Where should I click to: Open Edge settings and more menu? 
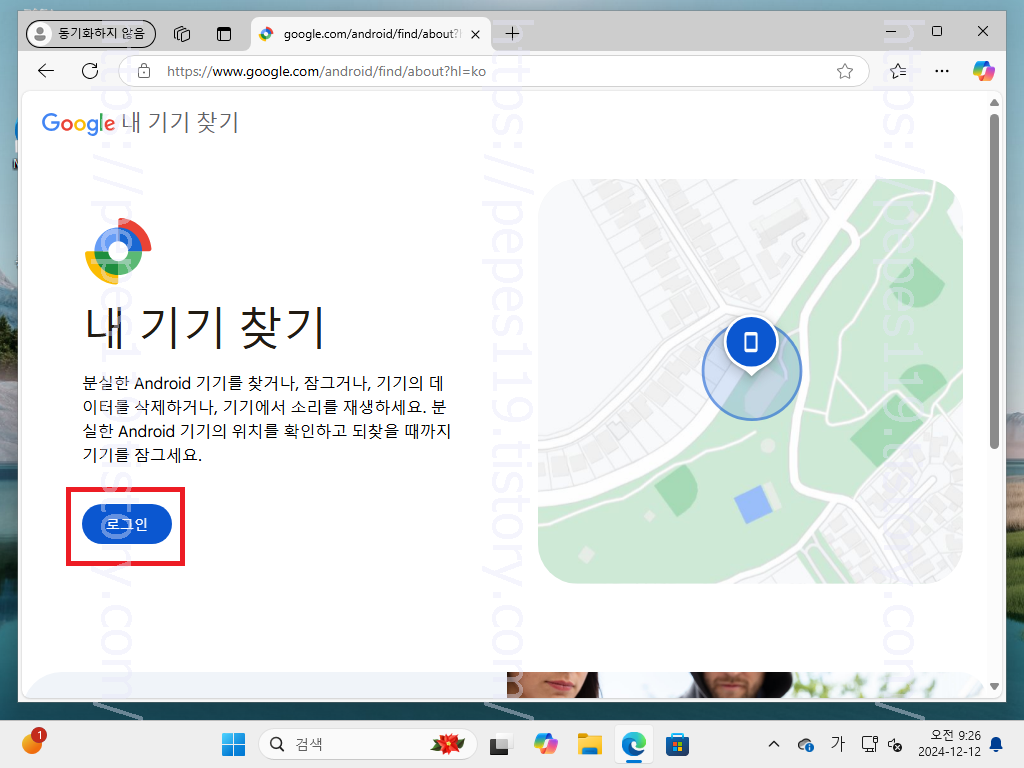pos(942,71)
